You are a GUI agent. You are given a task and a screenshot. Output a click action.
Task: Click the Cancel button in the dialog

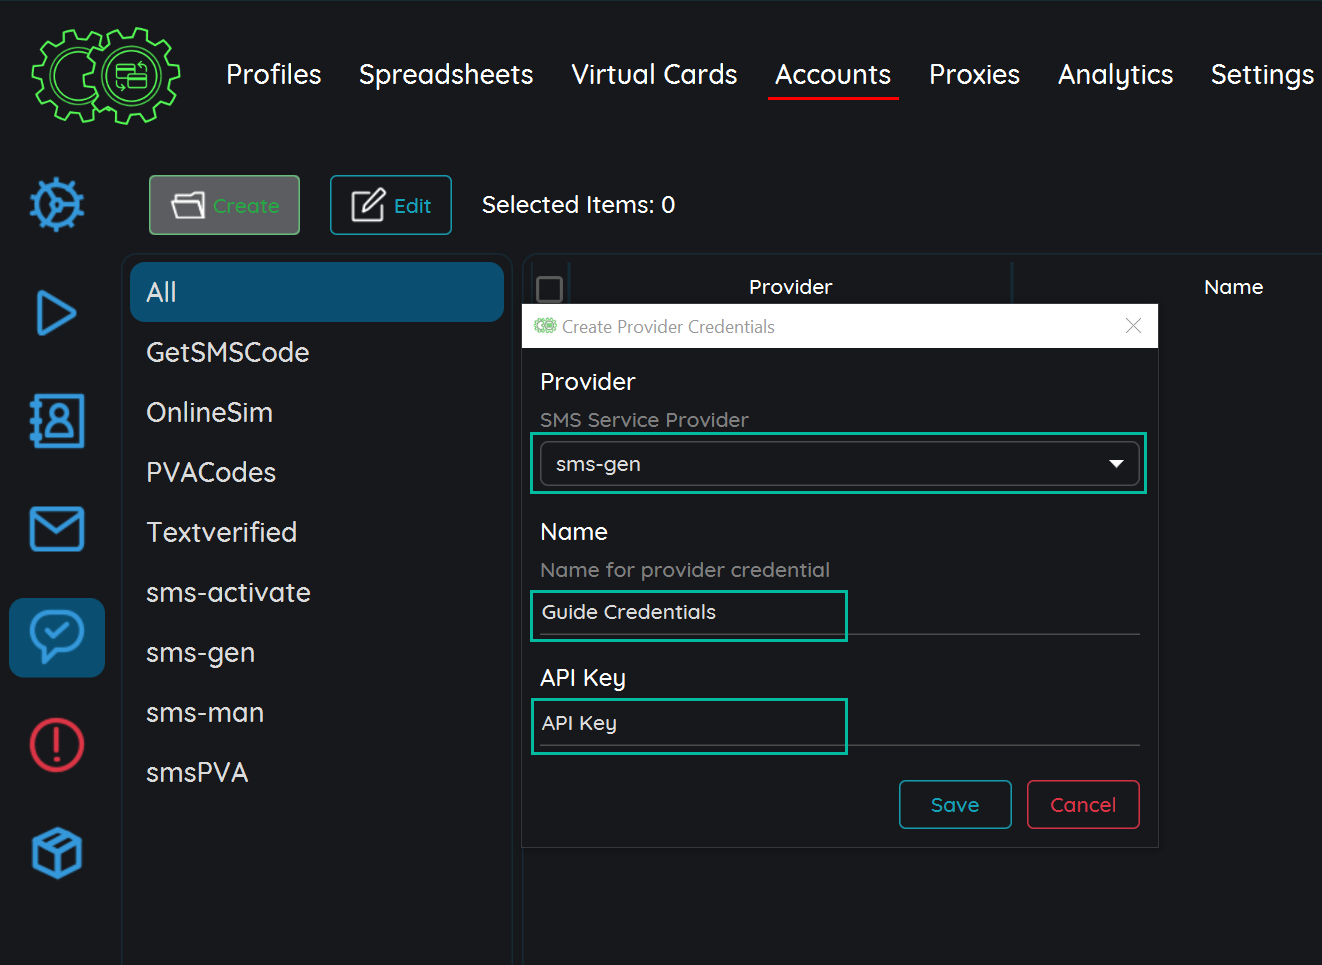1083,804
